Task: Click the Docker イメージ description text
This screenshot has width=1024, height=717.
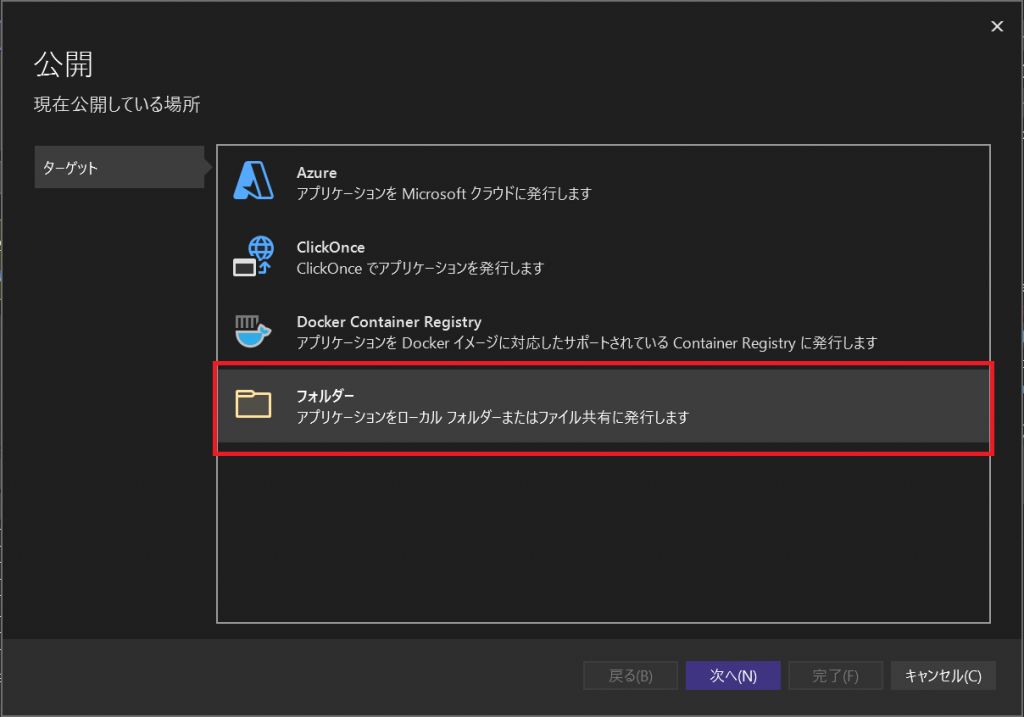Action: coord(586,342)
